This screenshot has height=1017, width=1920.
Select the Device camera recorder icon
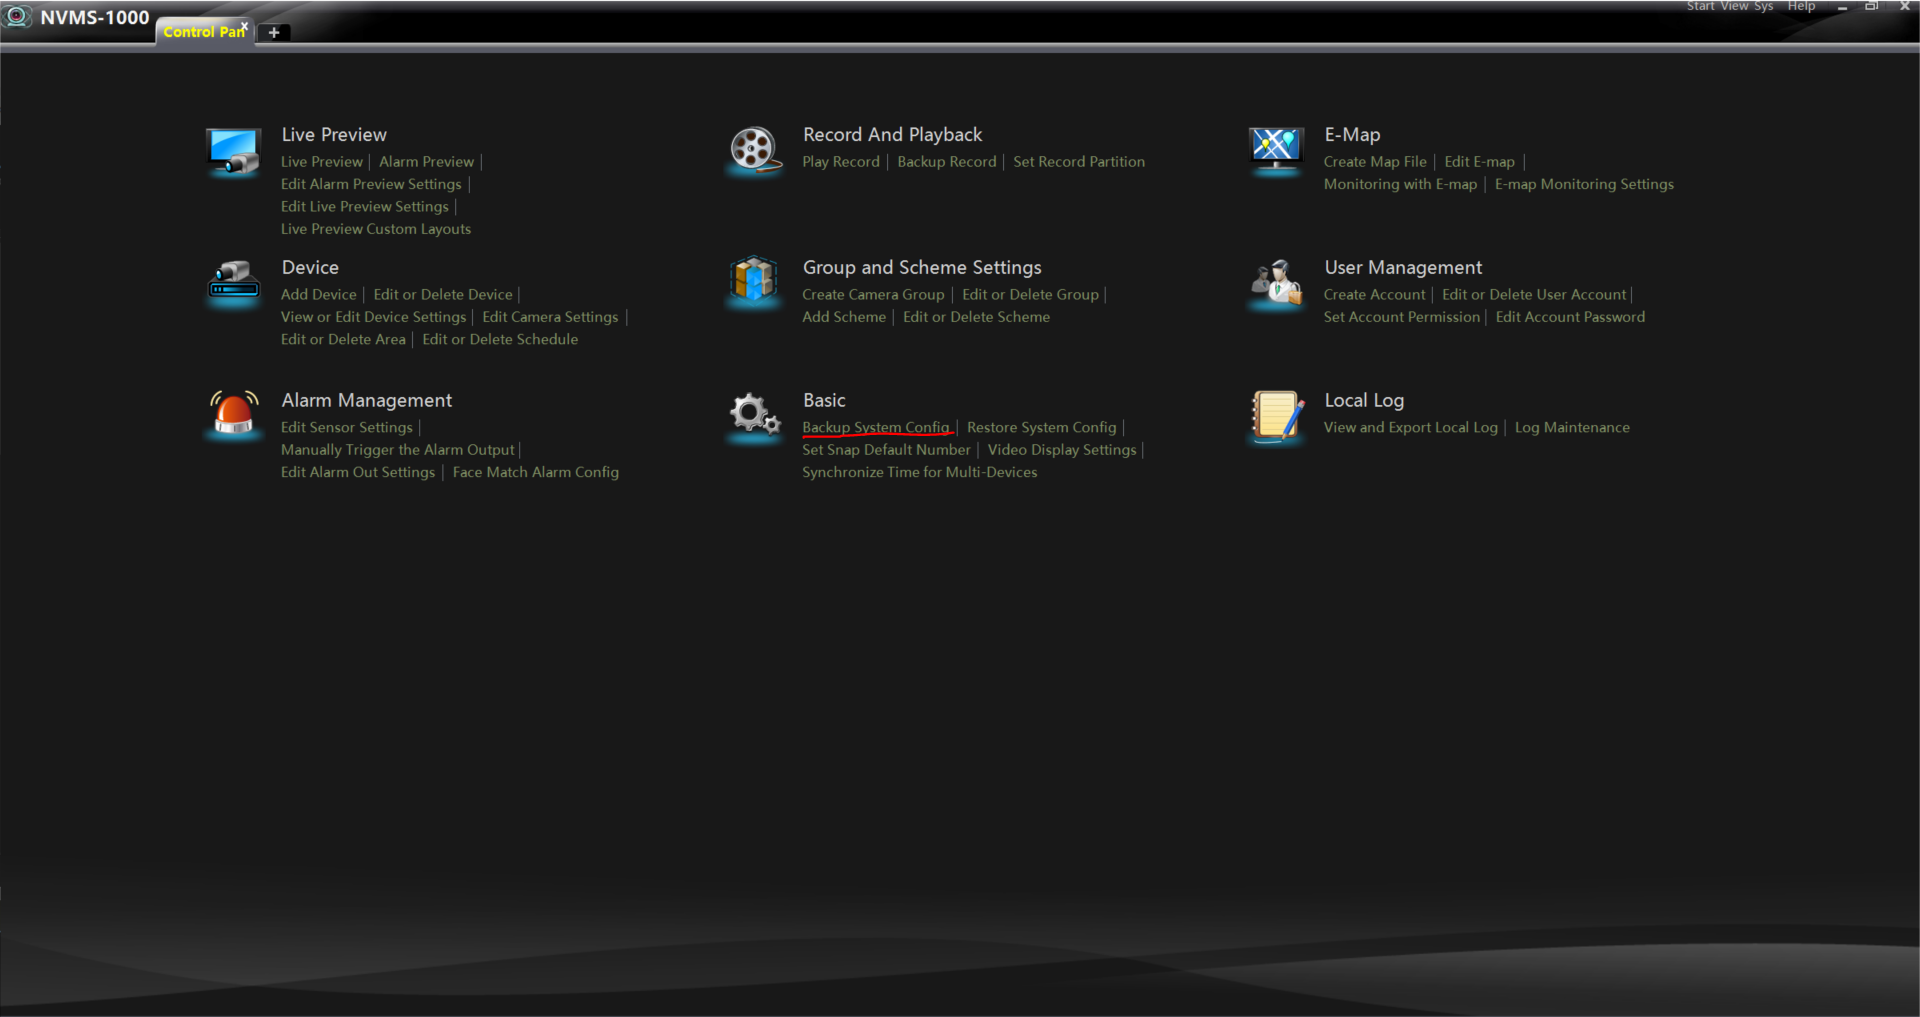click(x=233, y=282)
